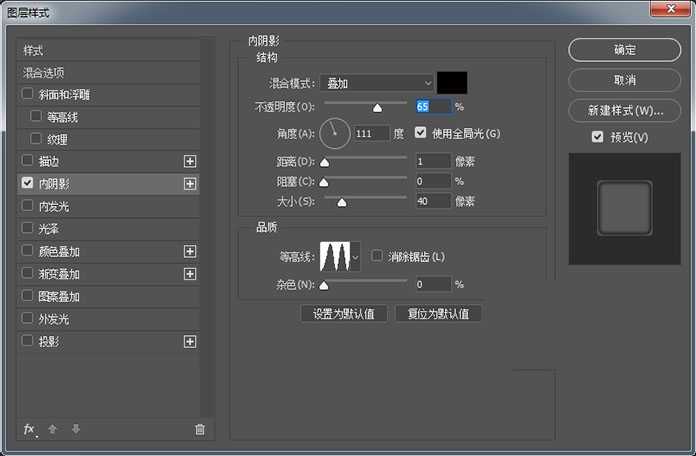Select 外发光 in the styles list

tap(53, 319)
